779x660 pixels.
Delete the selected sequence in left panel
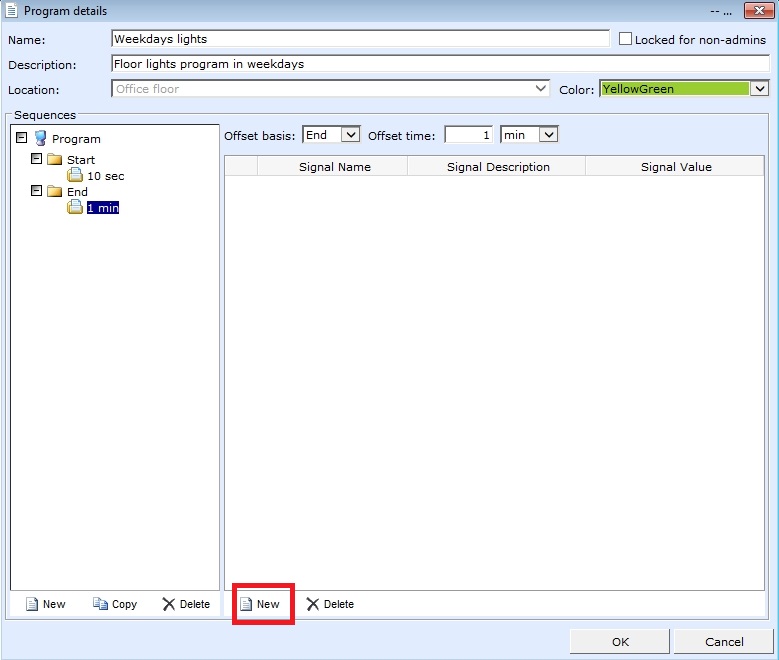click(x=186, y=604)
